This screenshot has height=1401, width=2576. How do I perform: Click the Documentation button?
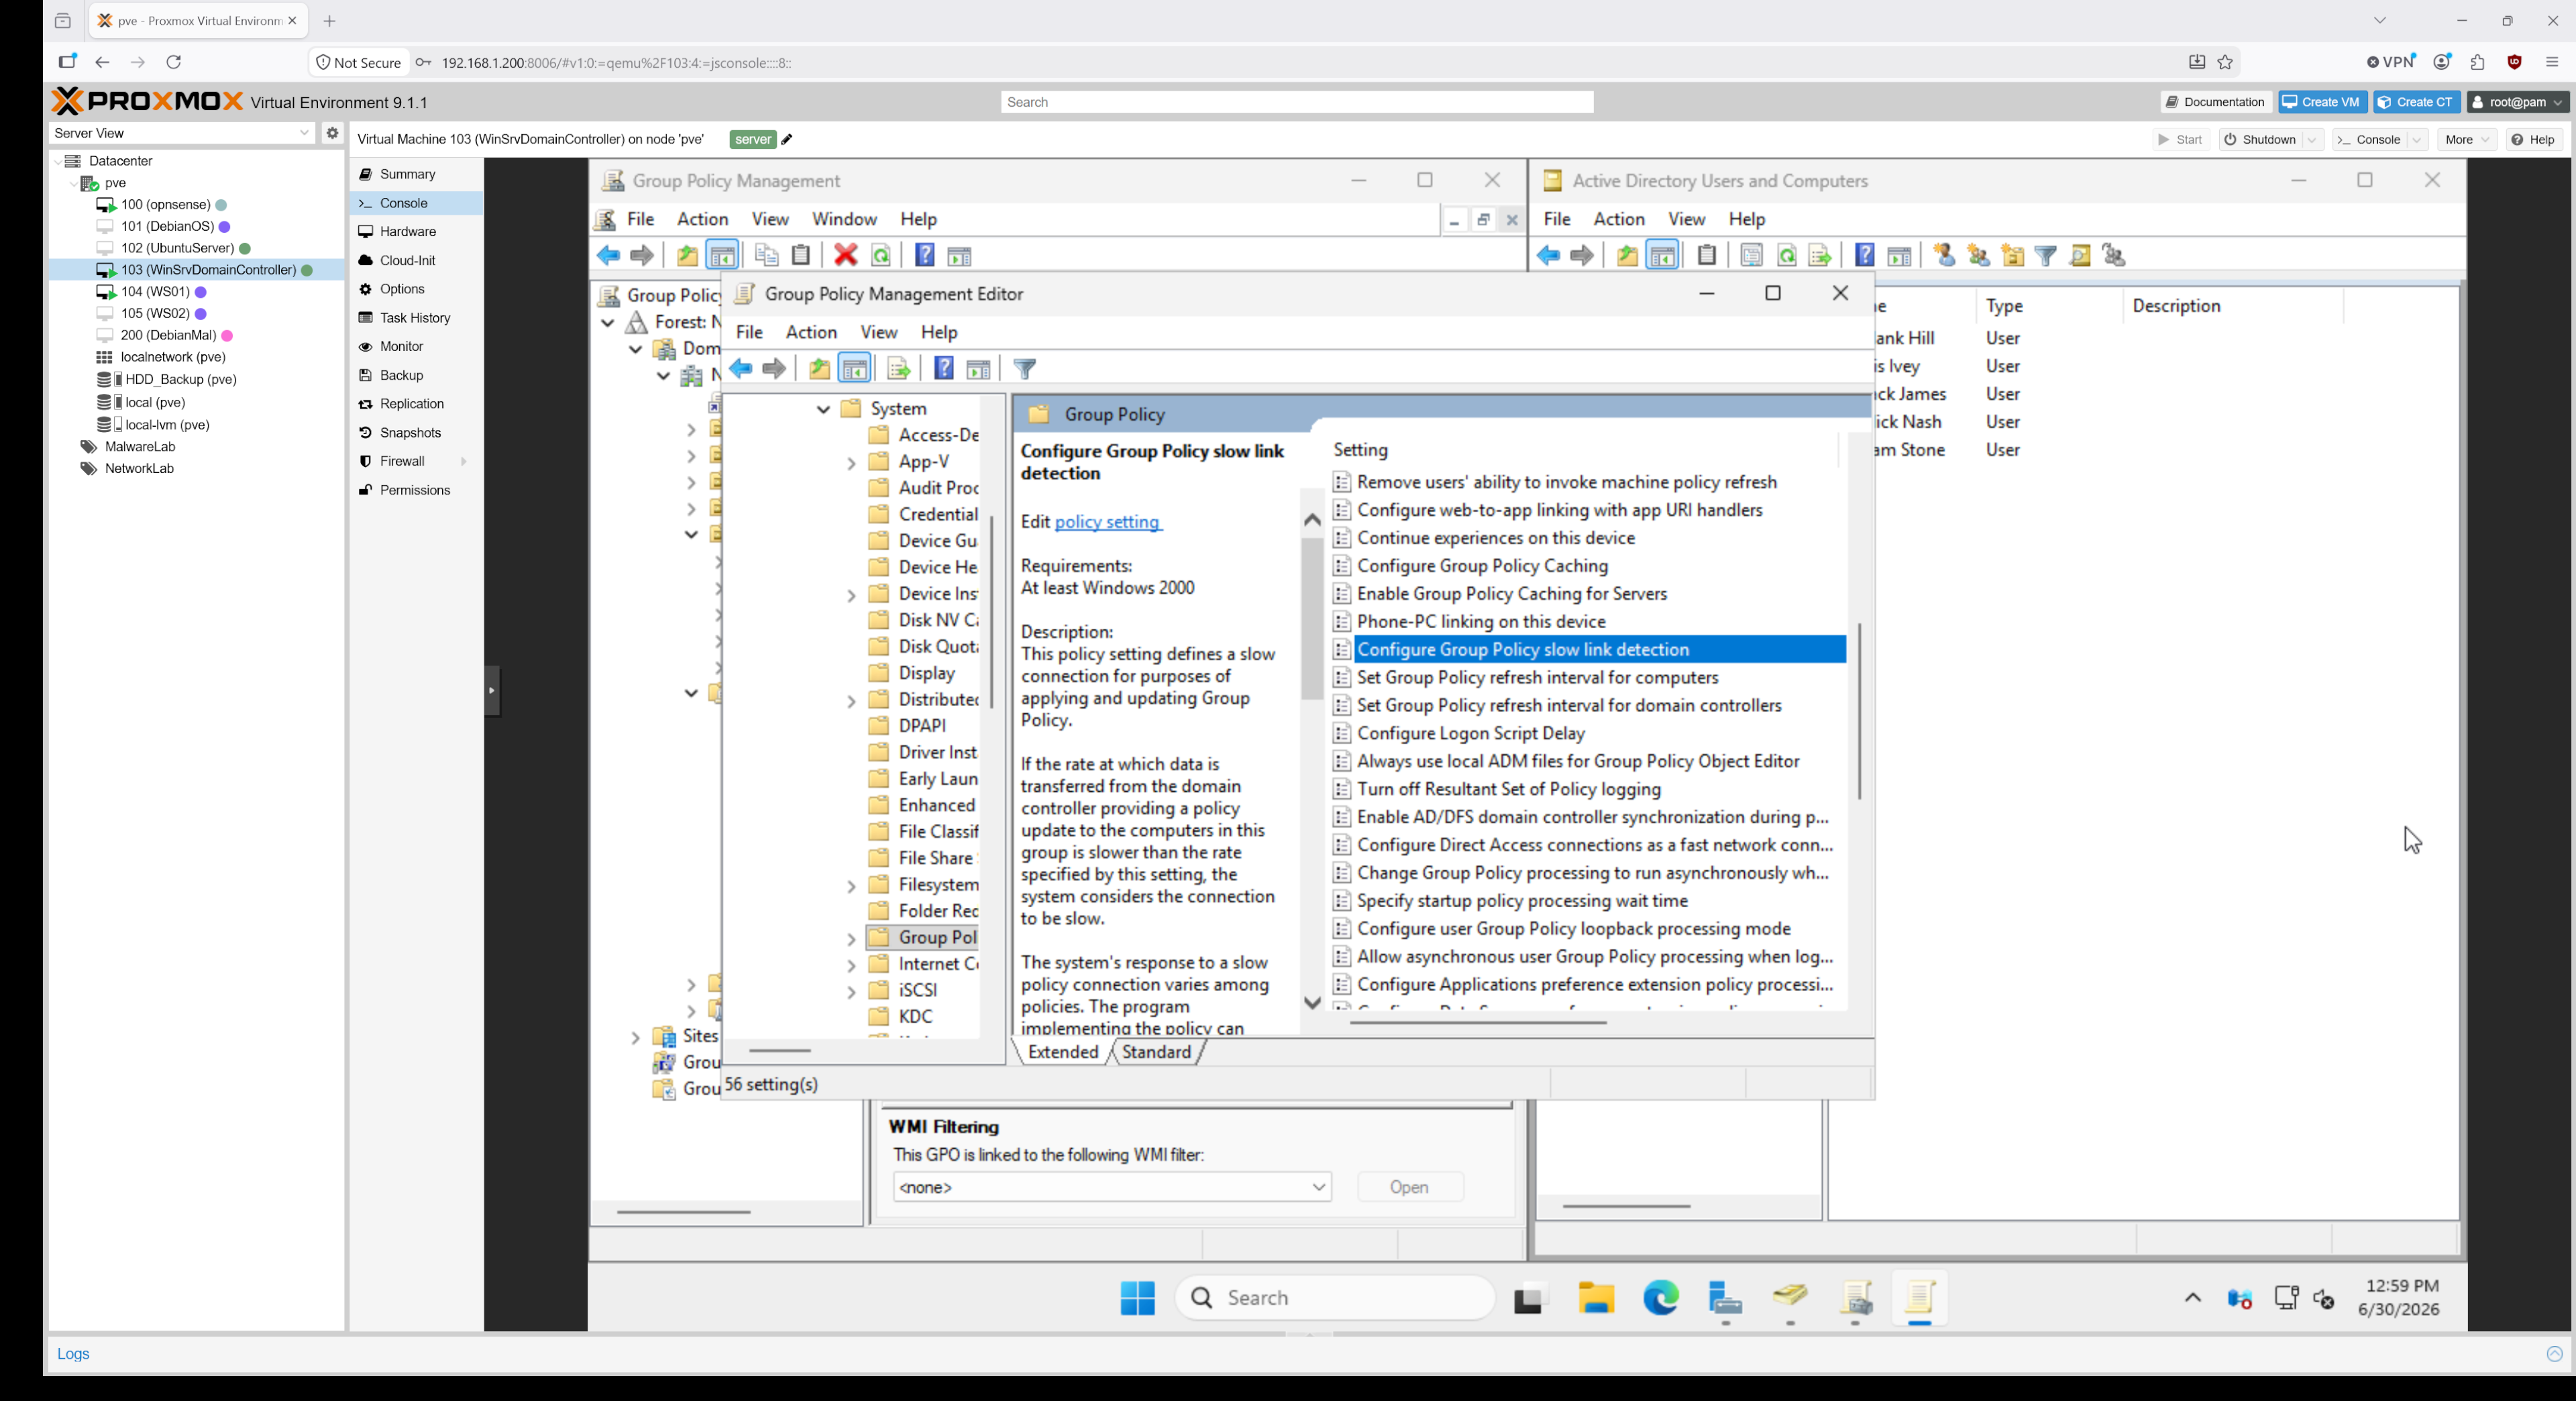point(2216,102)
